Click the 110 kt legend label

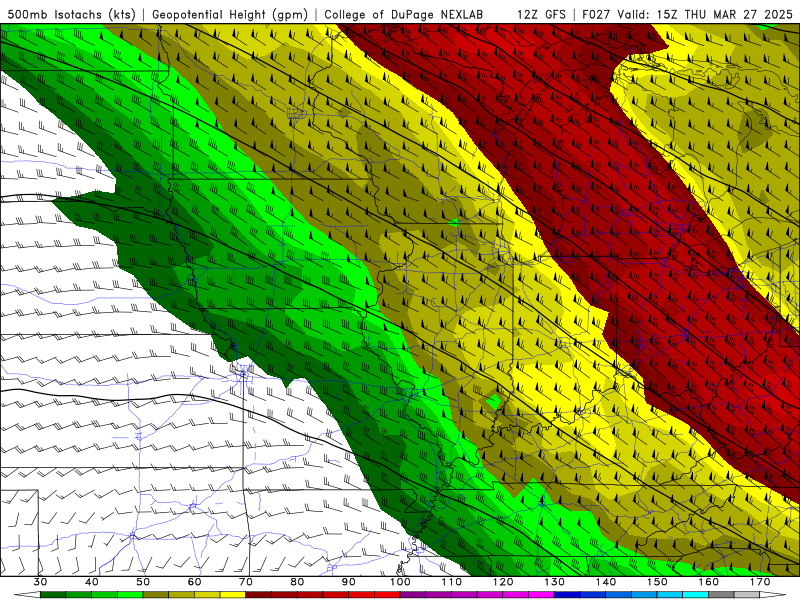[x=452, y=582]
